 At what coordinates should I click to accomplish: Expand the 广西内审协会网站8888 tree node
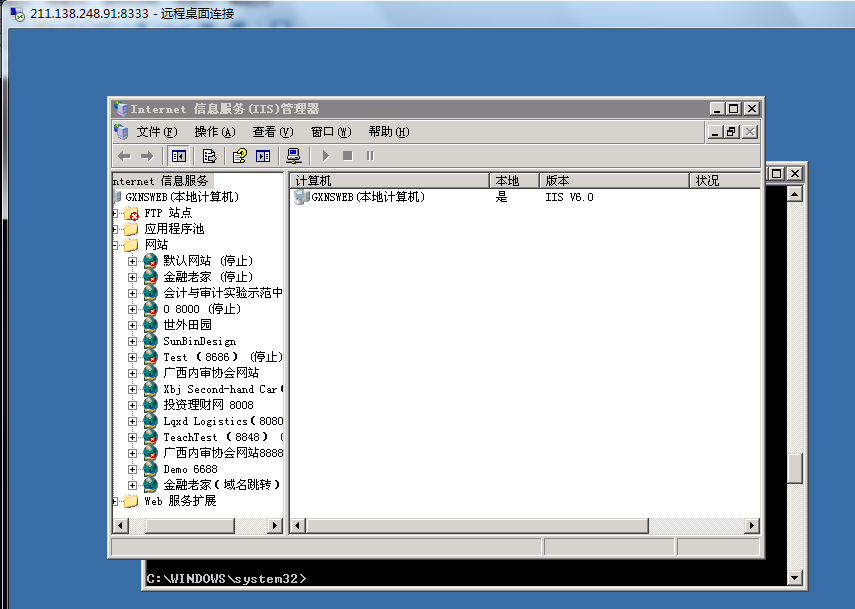pos(132,453)
